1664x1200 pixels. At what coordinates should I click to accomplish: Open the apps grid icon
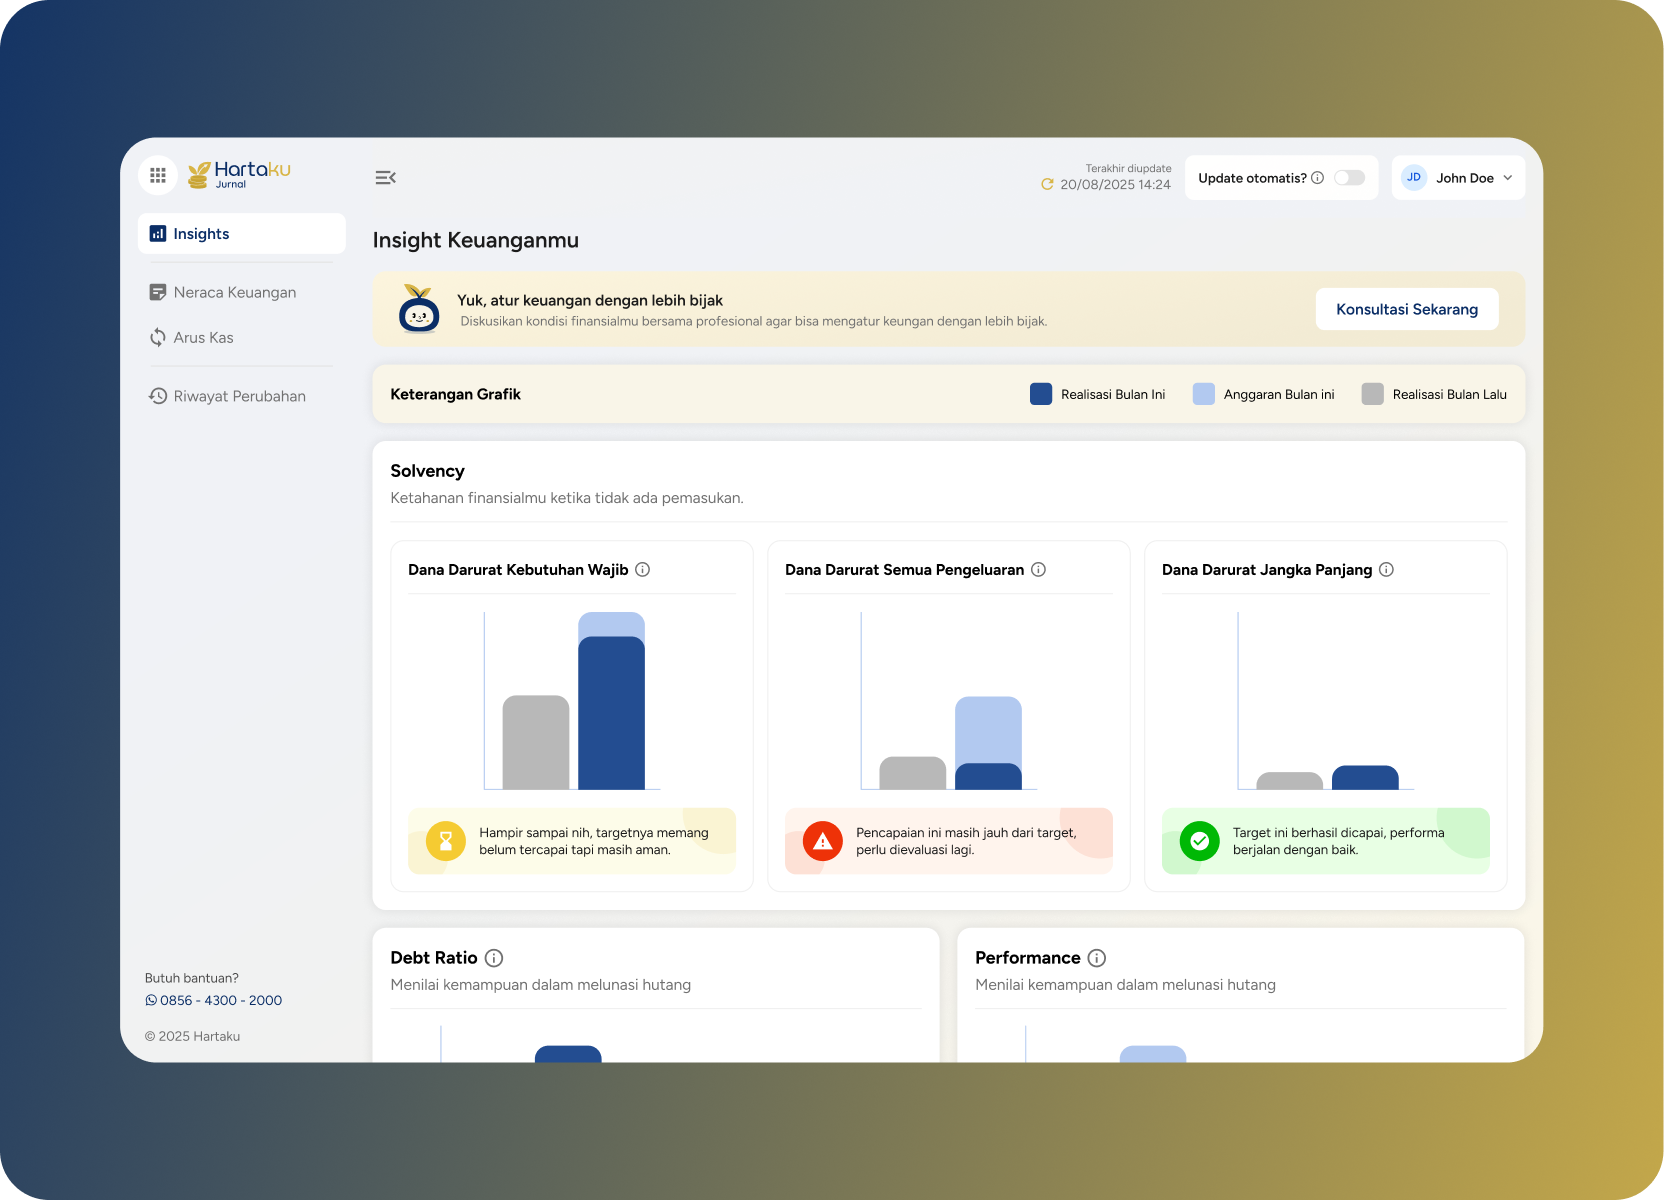coord(158,175)
